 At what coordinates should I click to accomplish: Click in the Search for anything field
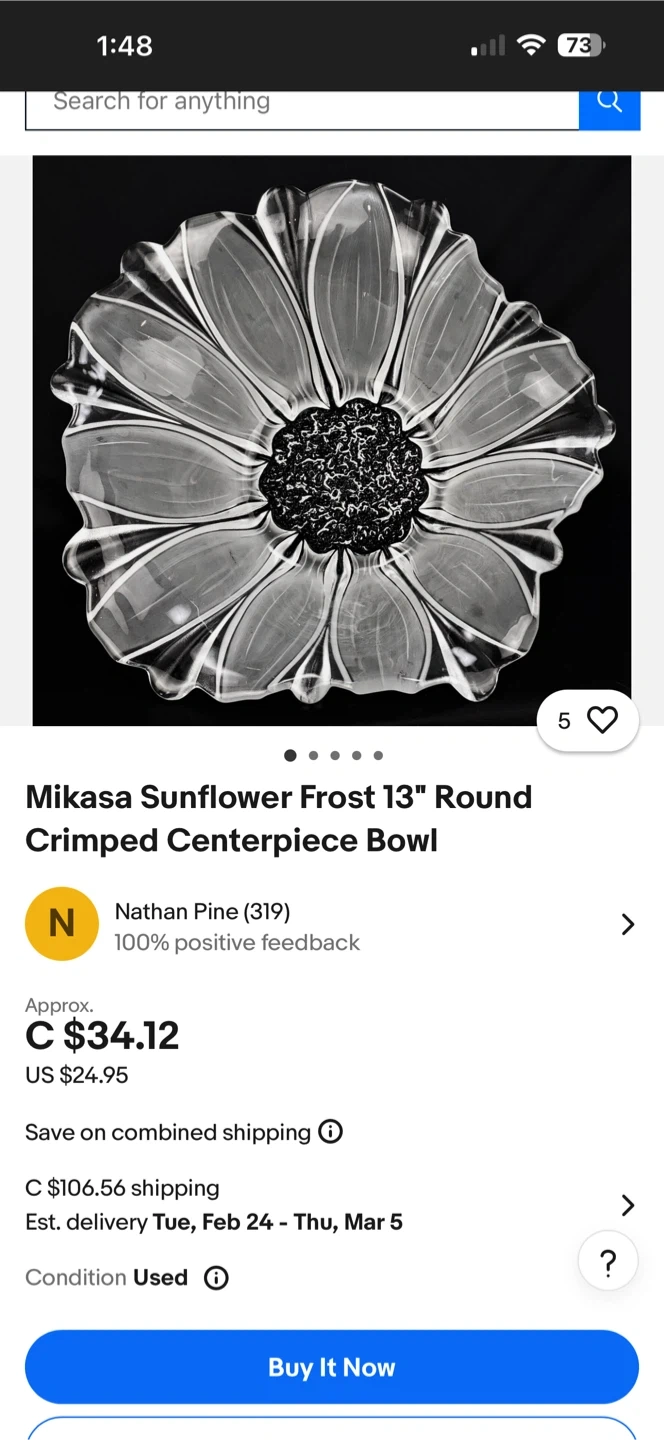[300, 104]
